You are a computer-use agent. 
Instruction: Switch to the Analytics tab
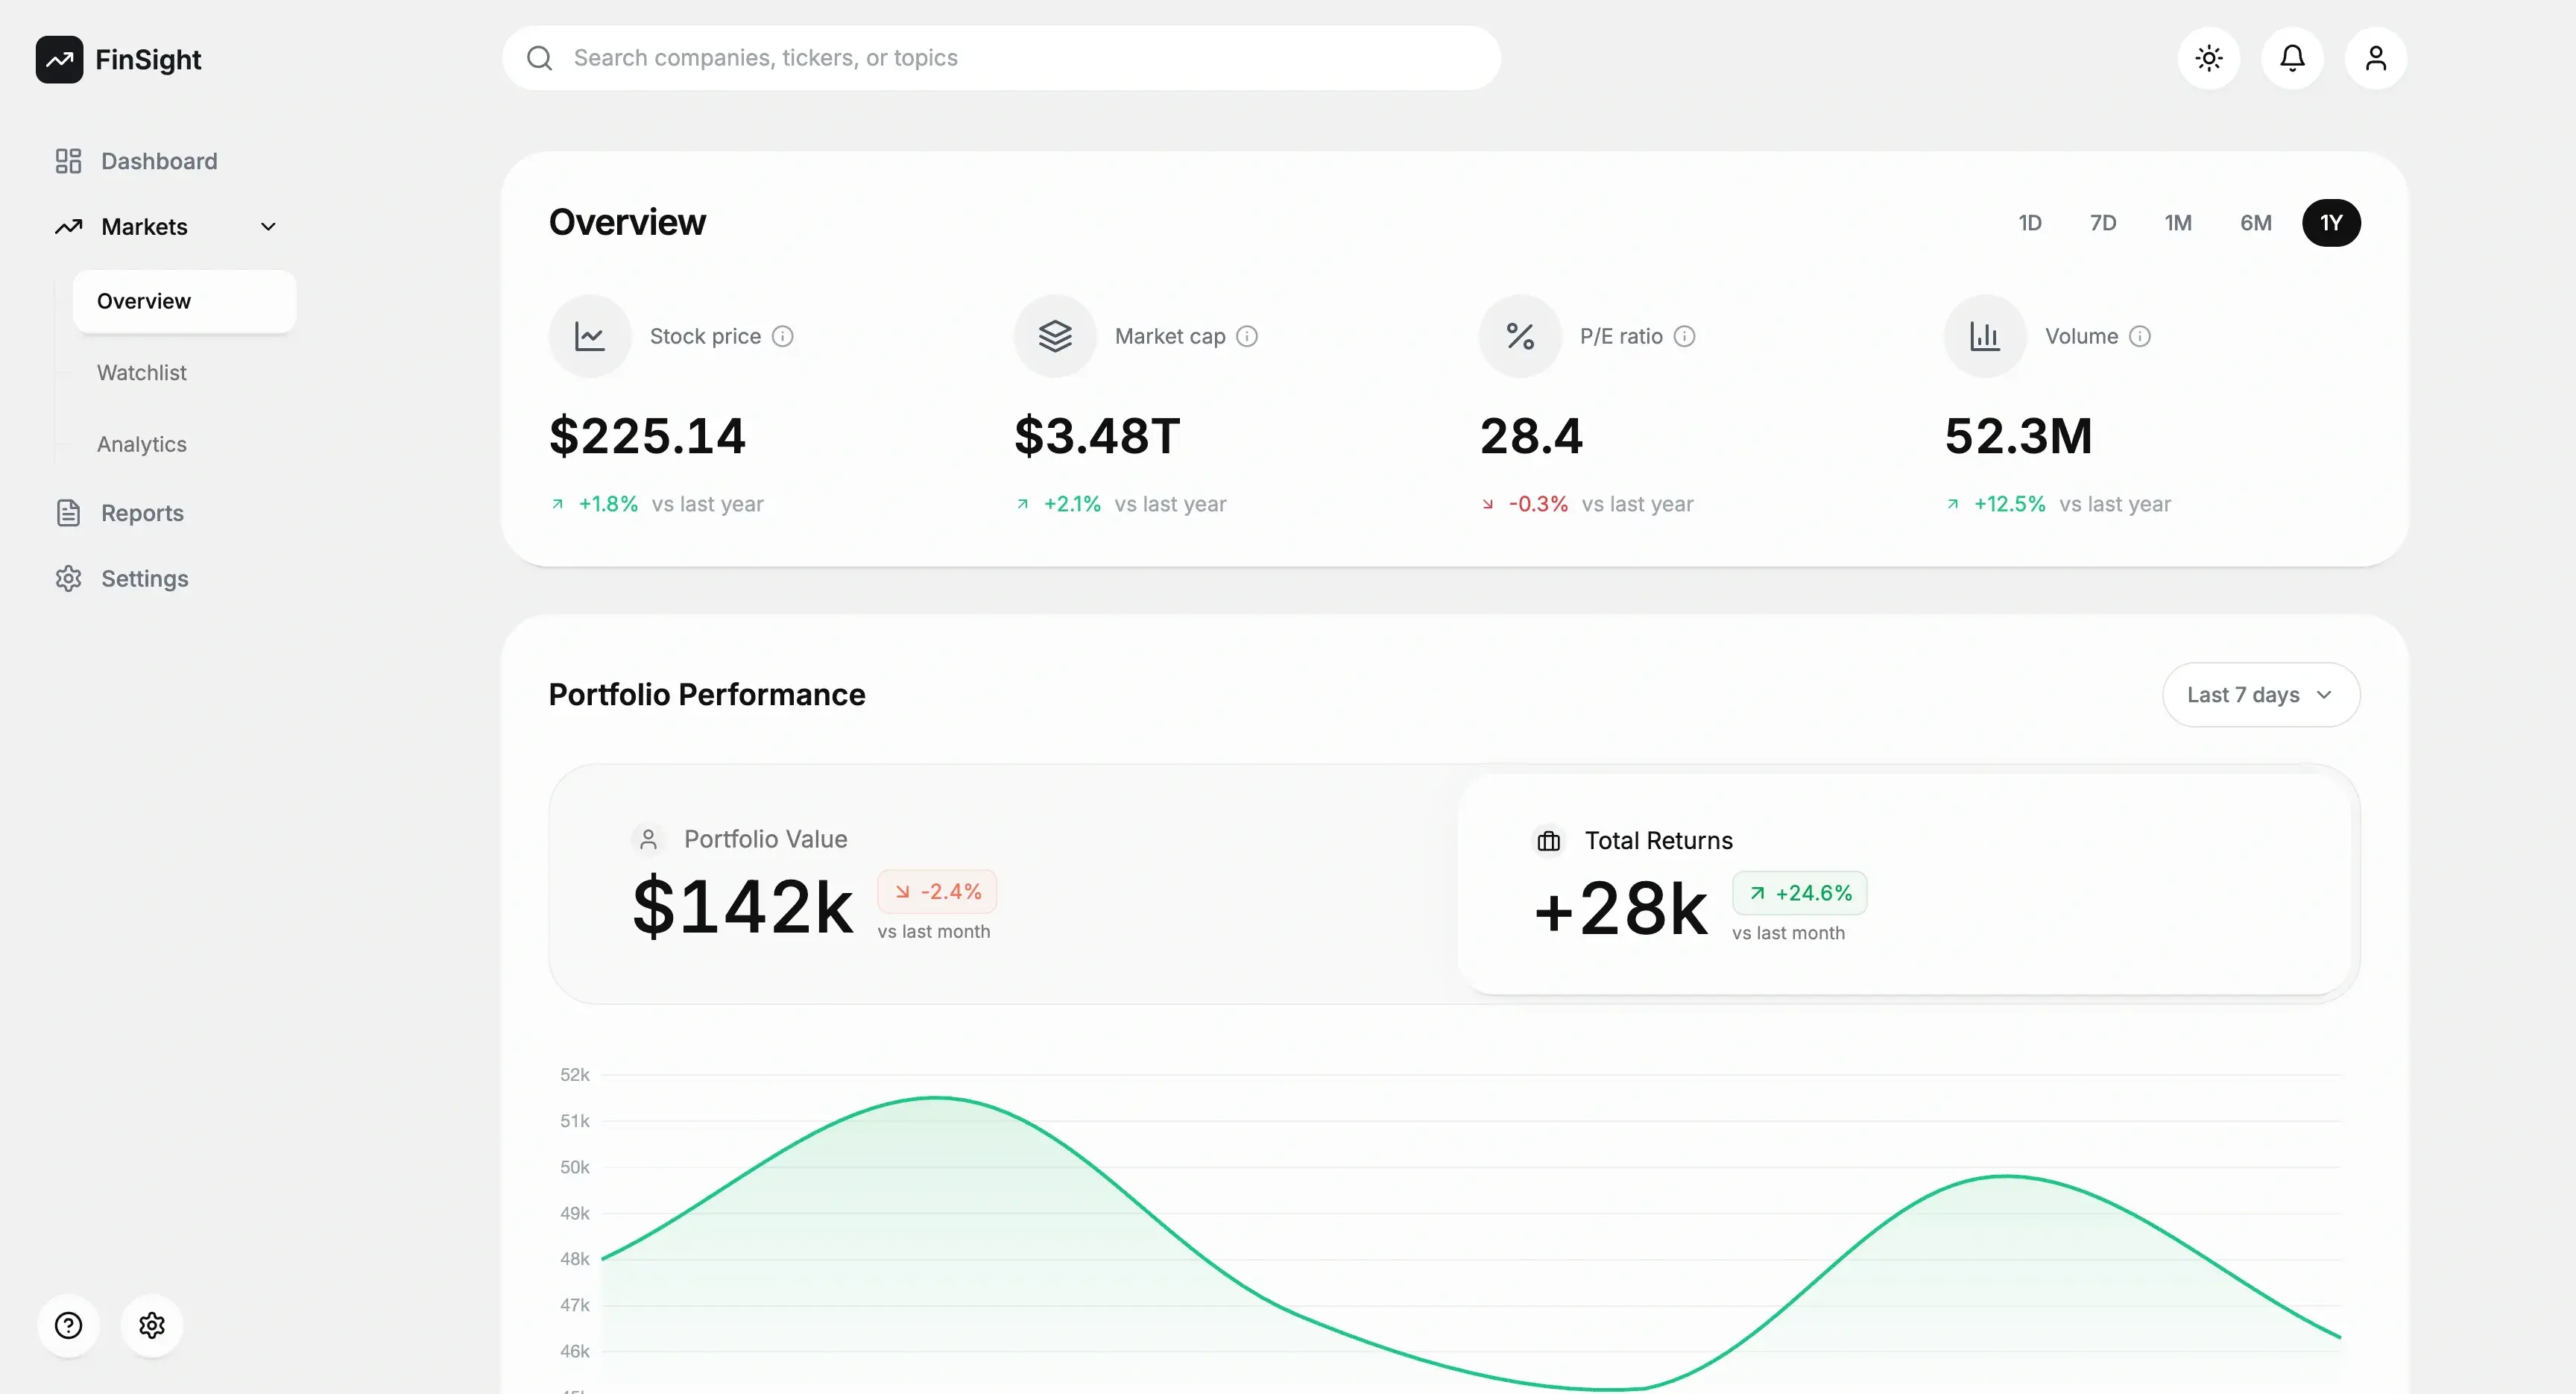coord(141,444)
